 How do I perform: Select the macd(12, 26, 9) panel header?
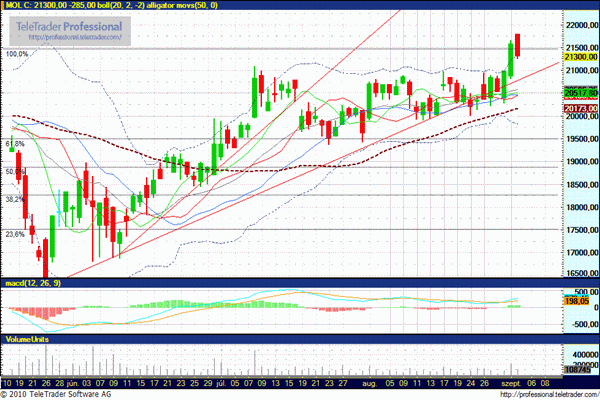pyautogui.click(x=34, y=286)
